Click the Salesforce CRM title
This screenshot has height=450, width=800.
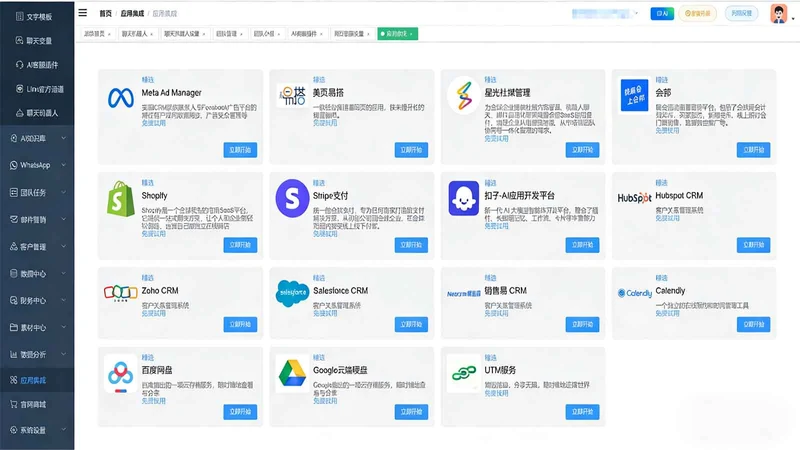point(340,290)
